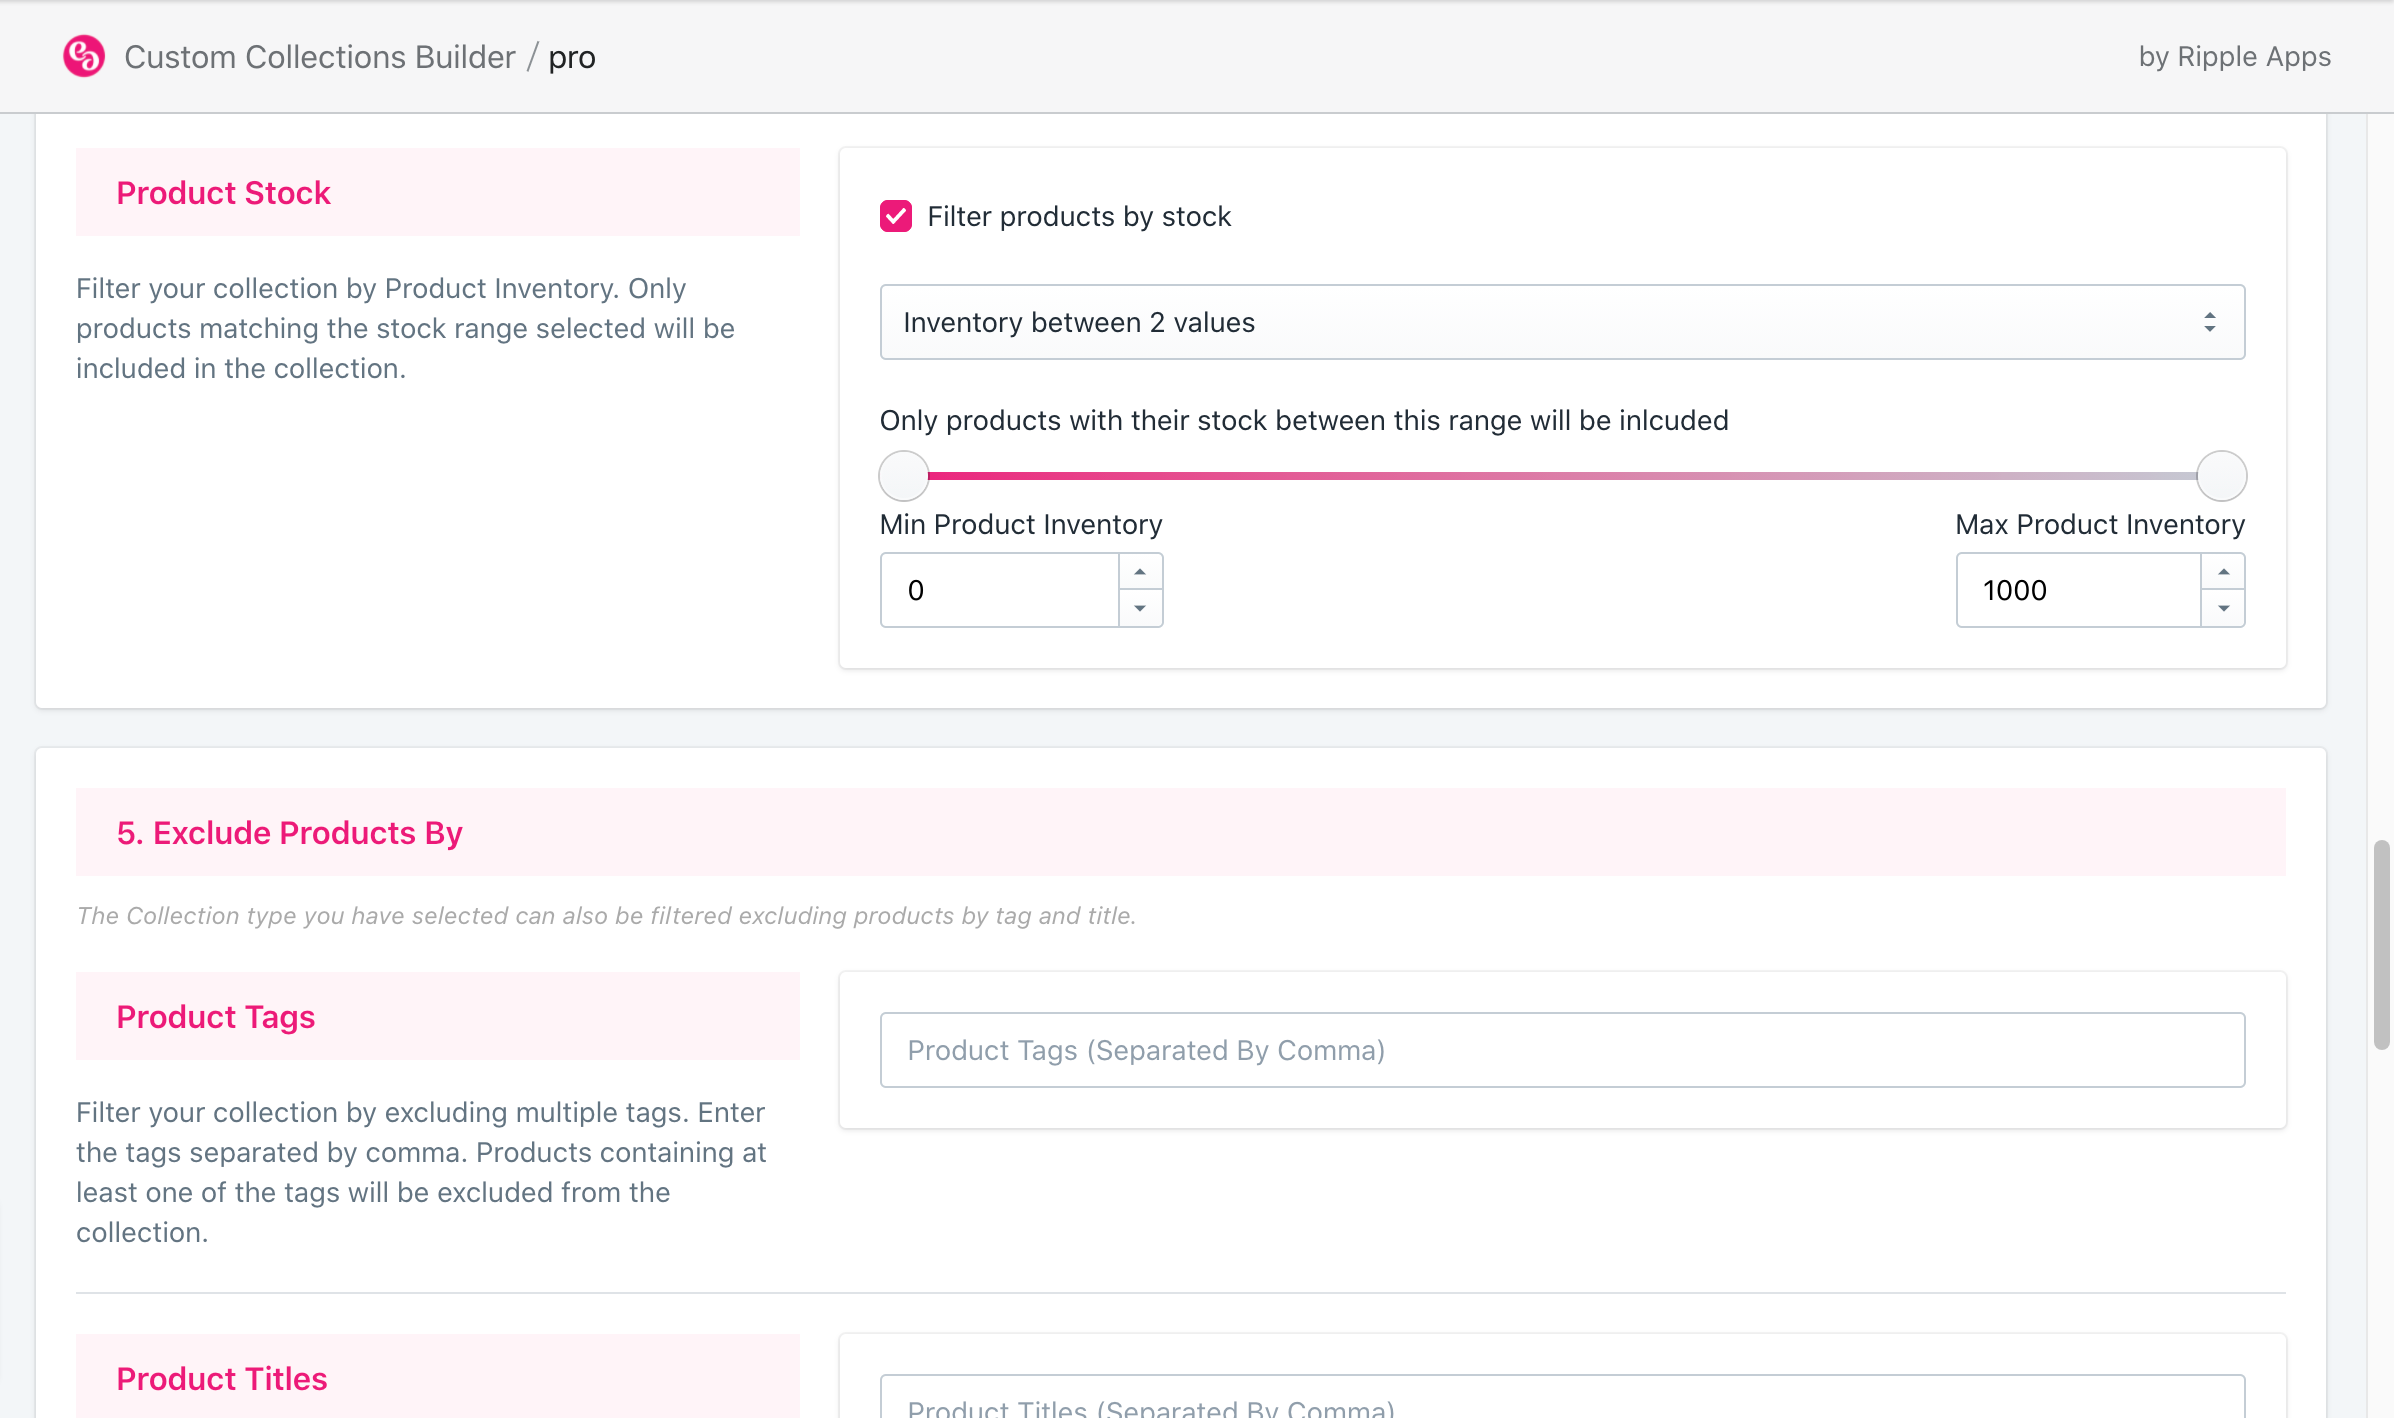Click 'Filter products by stock' label text
The height and width of the screenshot is (1418, 2394).
pos(1079,216)
